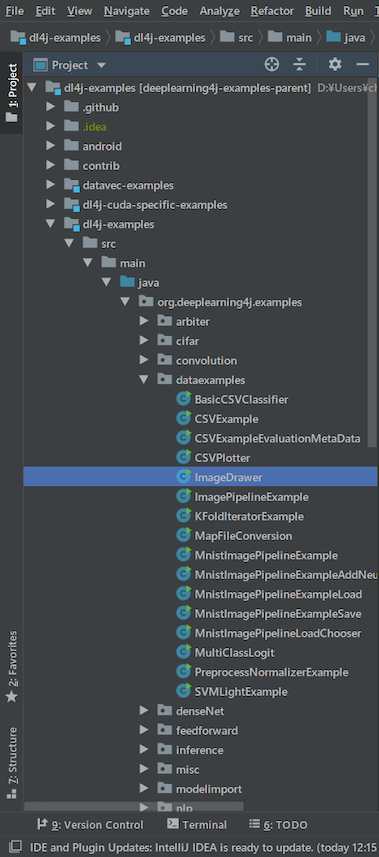This screenshot has height=857, width=379.
Task: Click the Favorites star icon on sidebar
Action: tap(11, 696)
